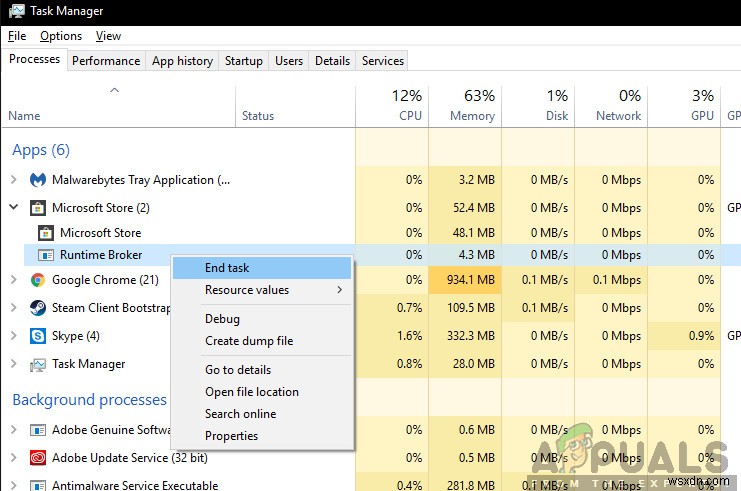Click the 48.1 MB memory cell
This screenshot has height=491, width=741.
[465, 233]
